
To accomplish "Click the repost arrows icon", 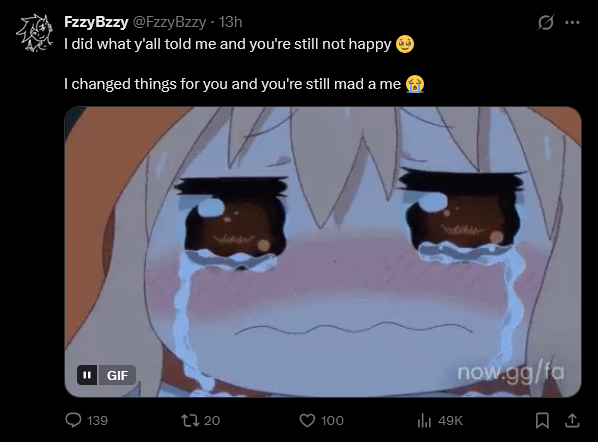I will 190,421.
